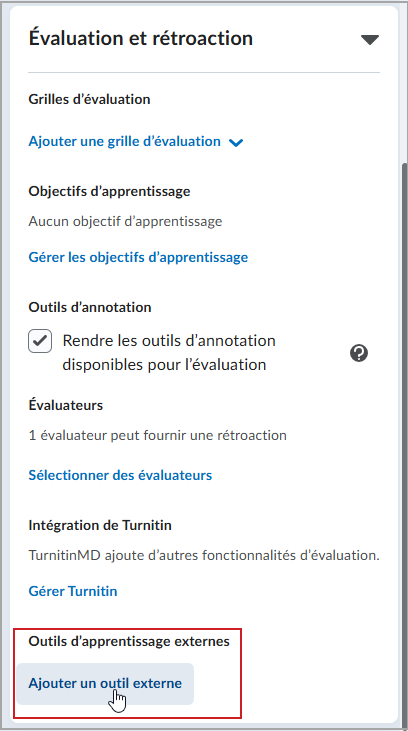This screenshot has width=408, height=731.
Task: Click the Évaluation et rétroaction heading
Action: [141, 38]
